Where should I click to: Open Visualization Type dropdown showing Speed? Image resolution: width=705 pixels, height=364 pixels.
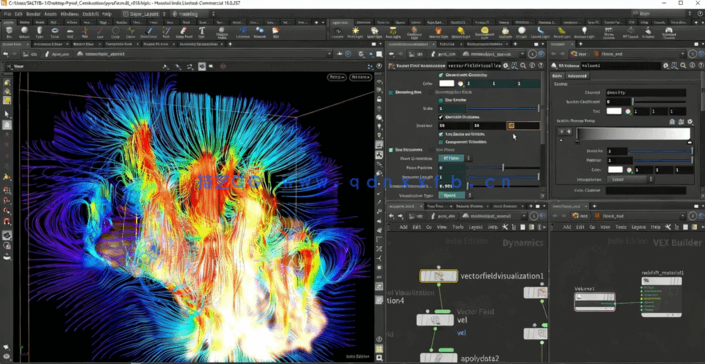(455, 195)
